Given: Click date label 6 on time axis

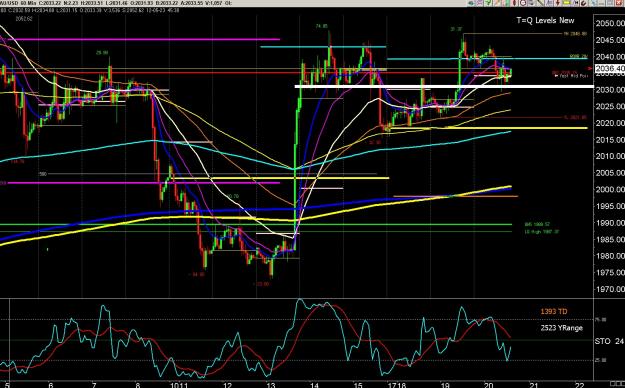Looking at the screenshot, I should (51, 385).
